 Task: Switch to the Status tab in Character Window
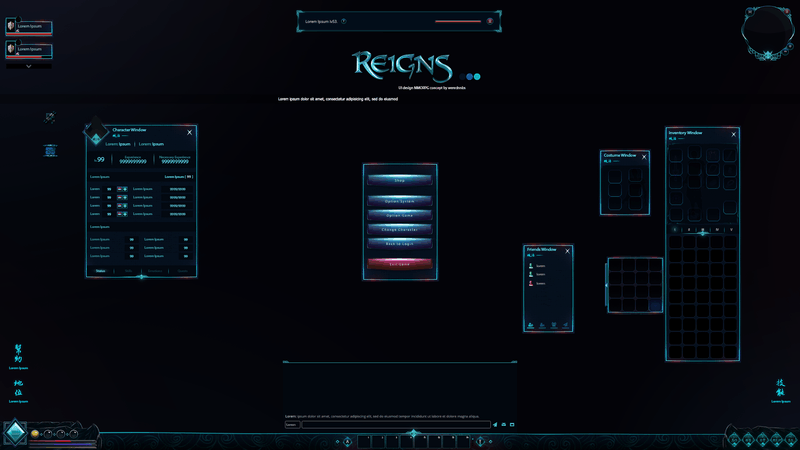(101, 271)
